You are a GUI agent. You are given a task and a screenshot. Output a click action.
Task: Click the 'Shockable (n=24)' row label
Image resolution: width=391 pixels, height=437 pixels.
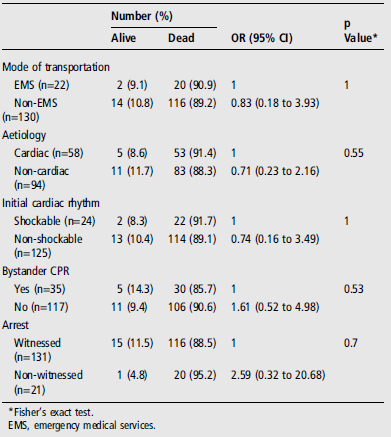[x=55, y=221]
